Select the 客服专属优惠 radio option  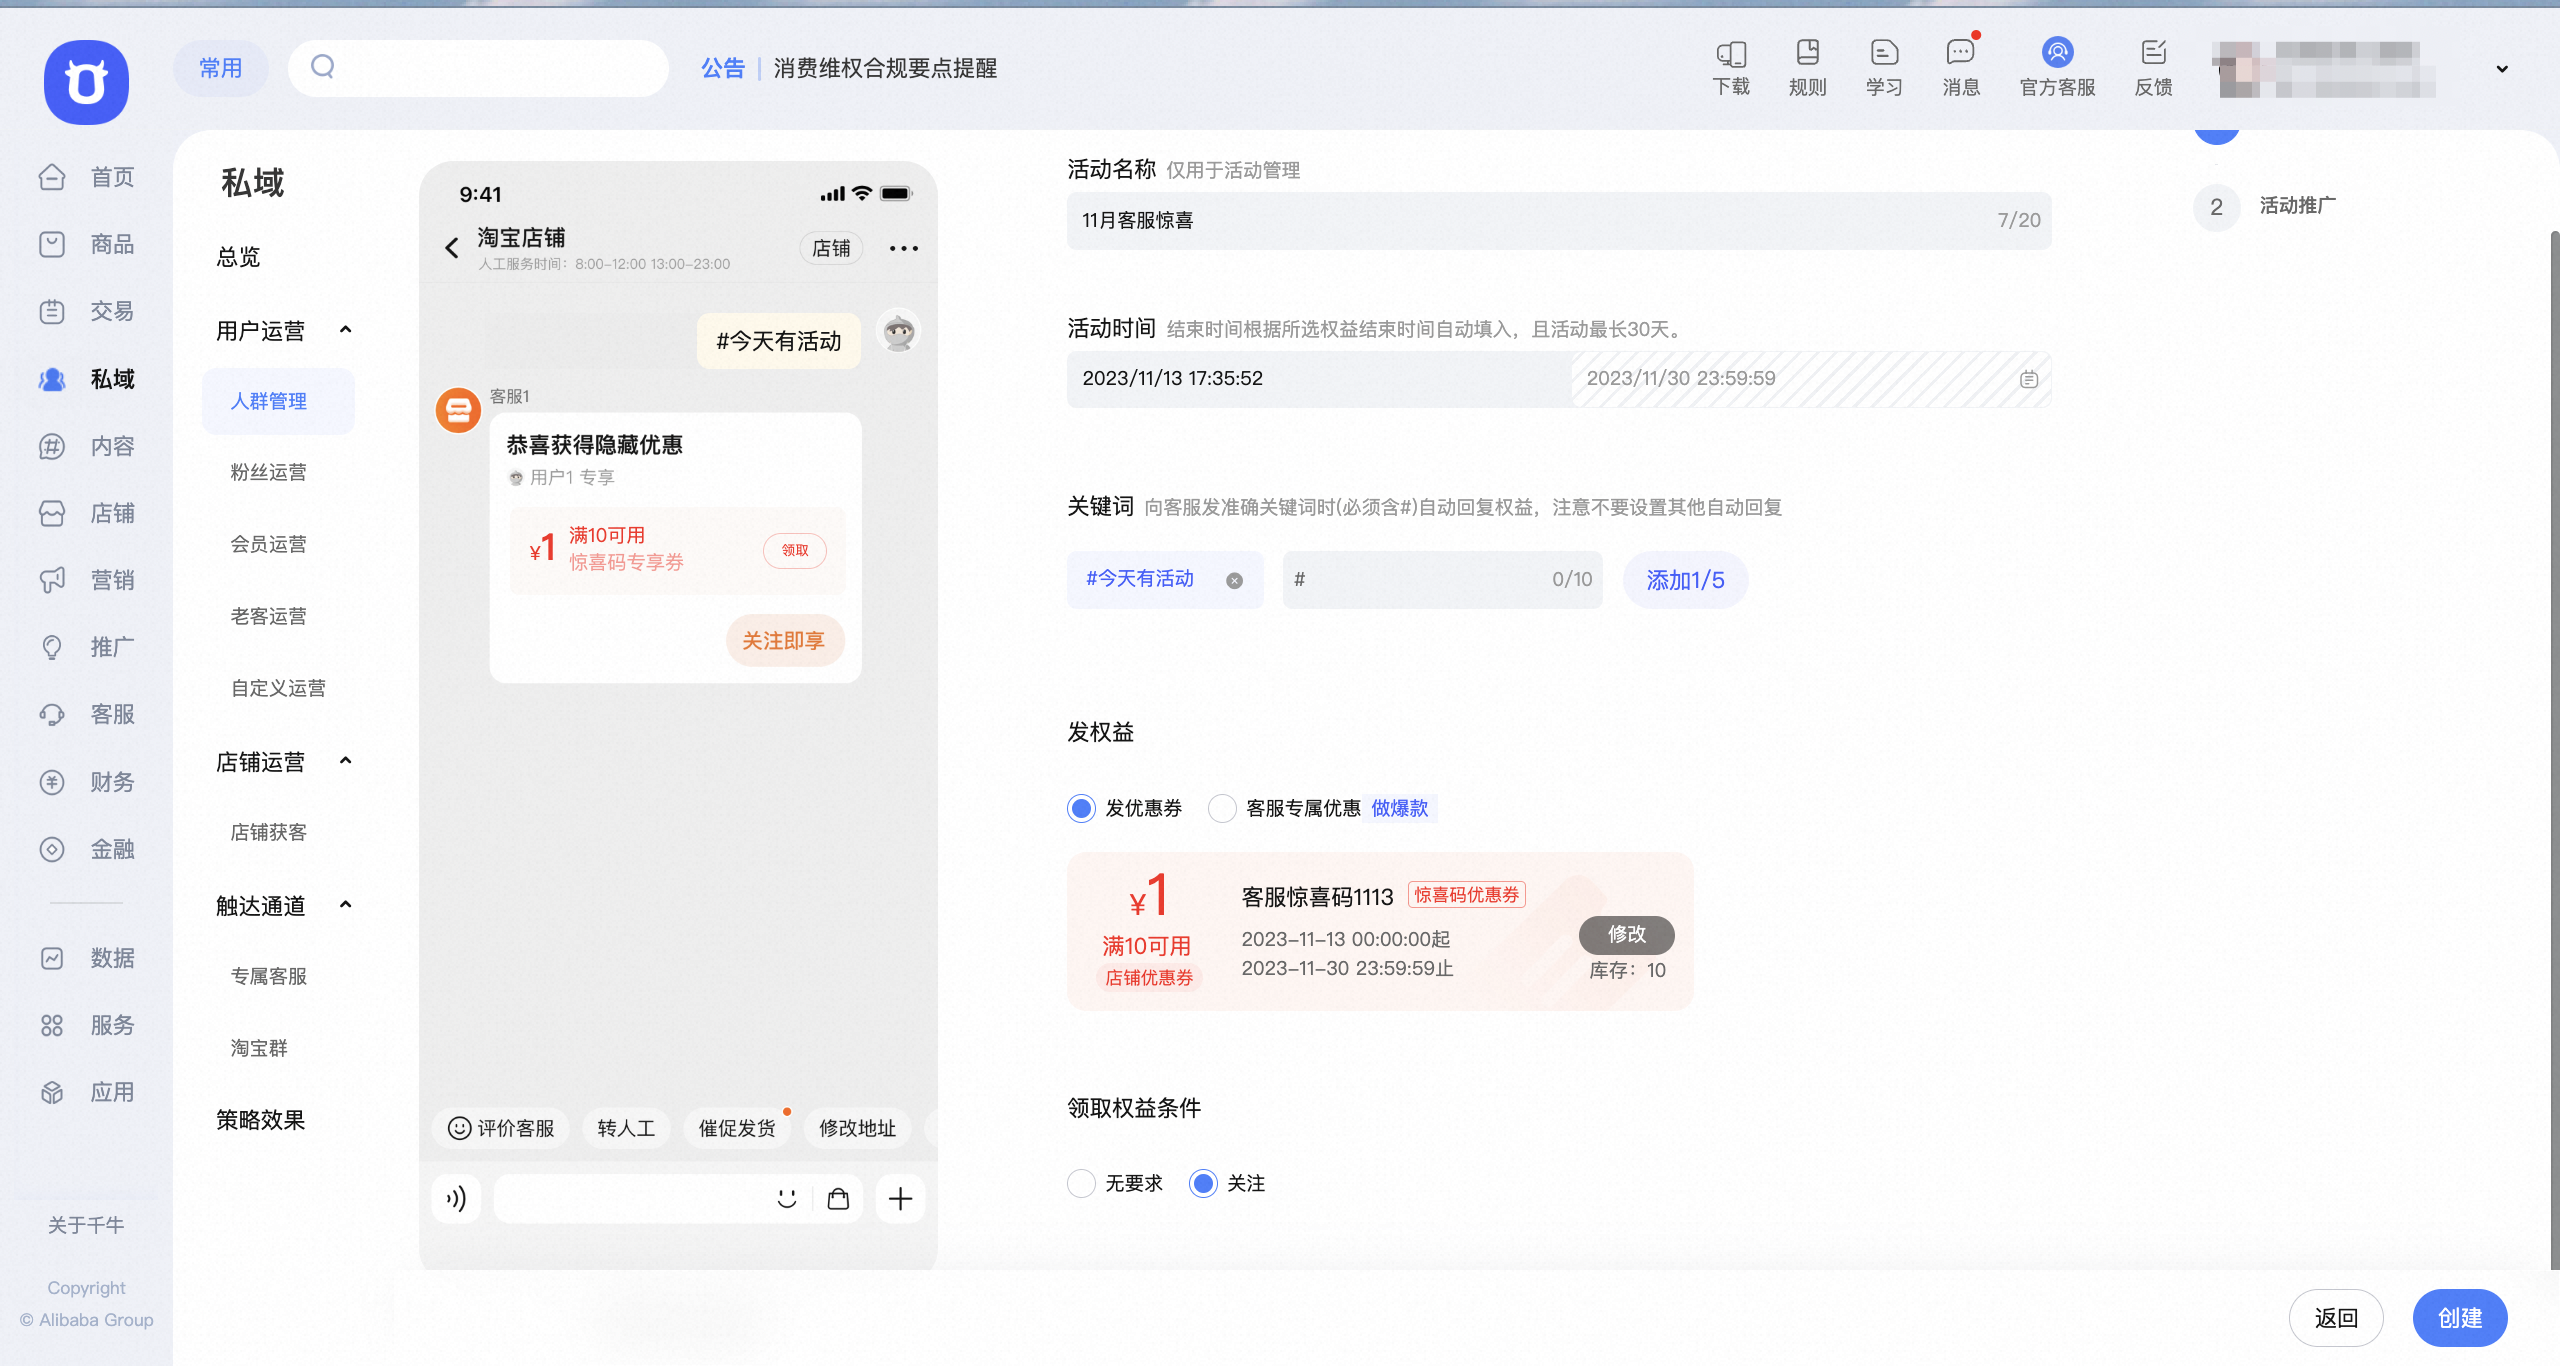1221,808
